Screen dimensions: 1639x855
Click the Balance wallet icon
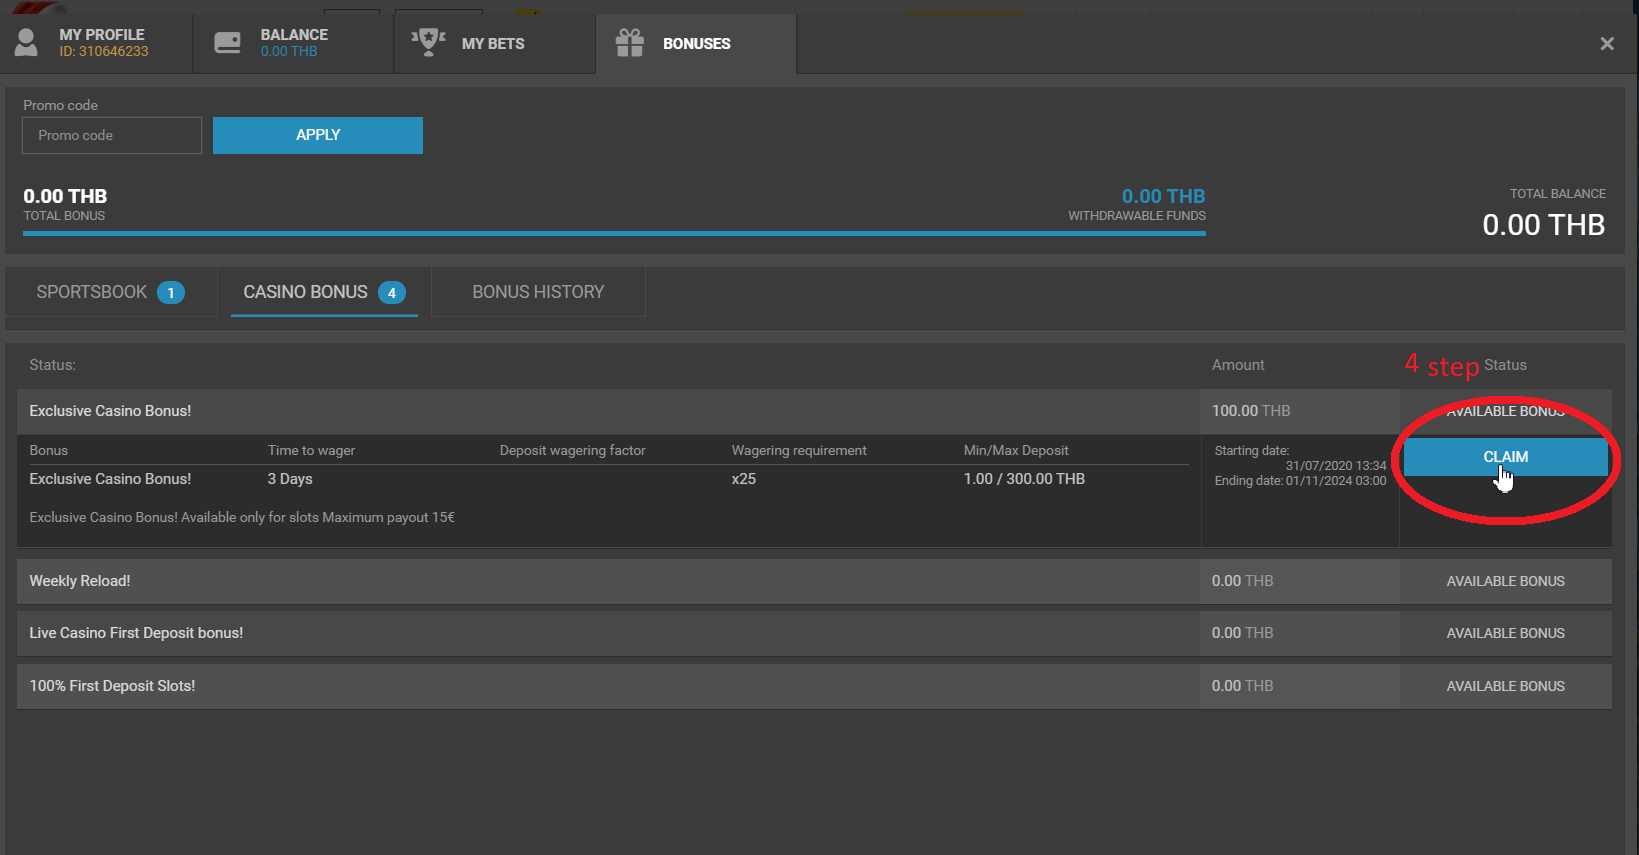(x=228, y=43)
